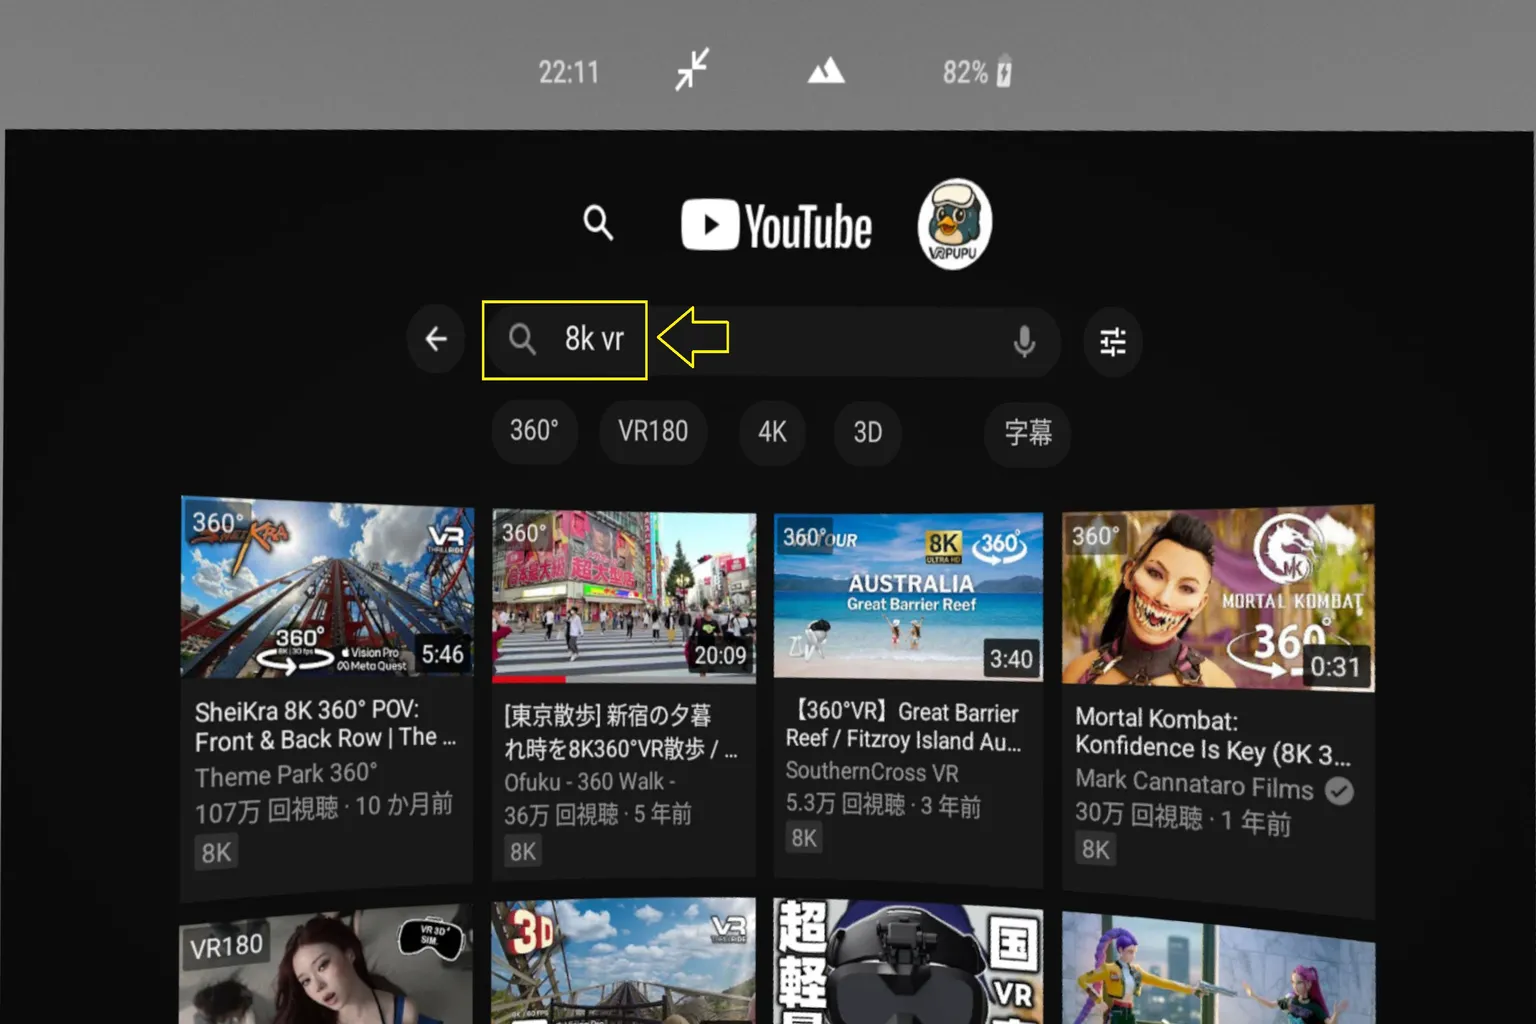Select the VR180 filter chip

653,432
